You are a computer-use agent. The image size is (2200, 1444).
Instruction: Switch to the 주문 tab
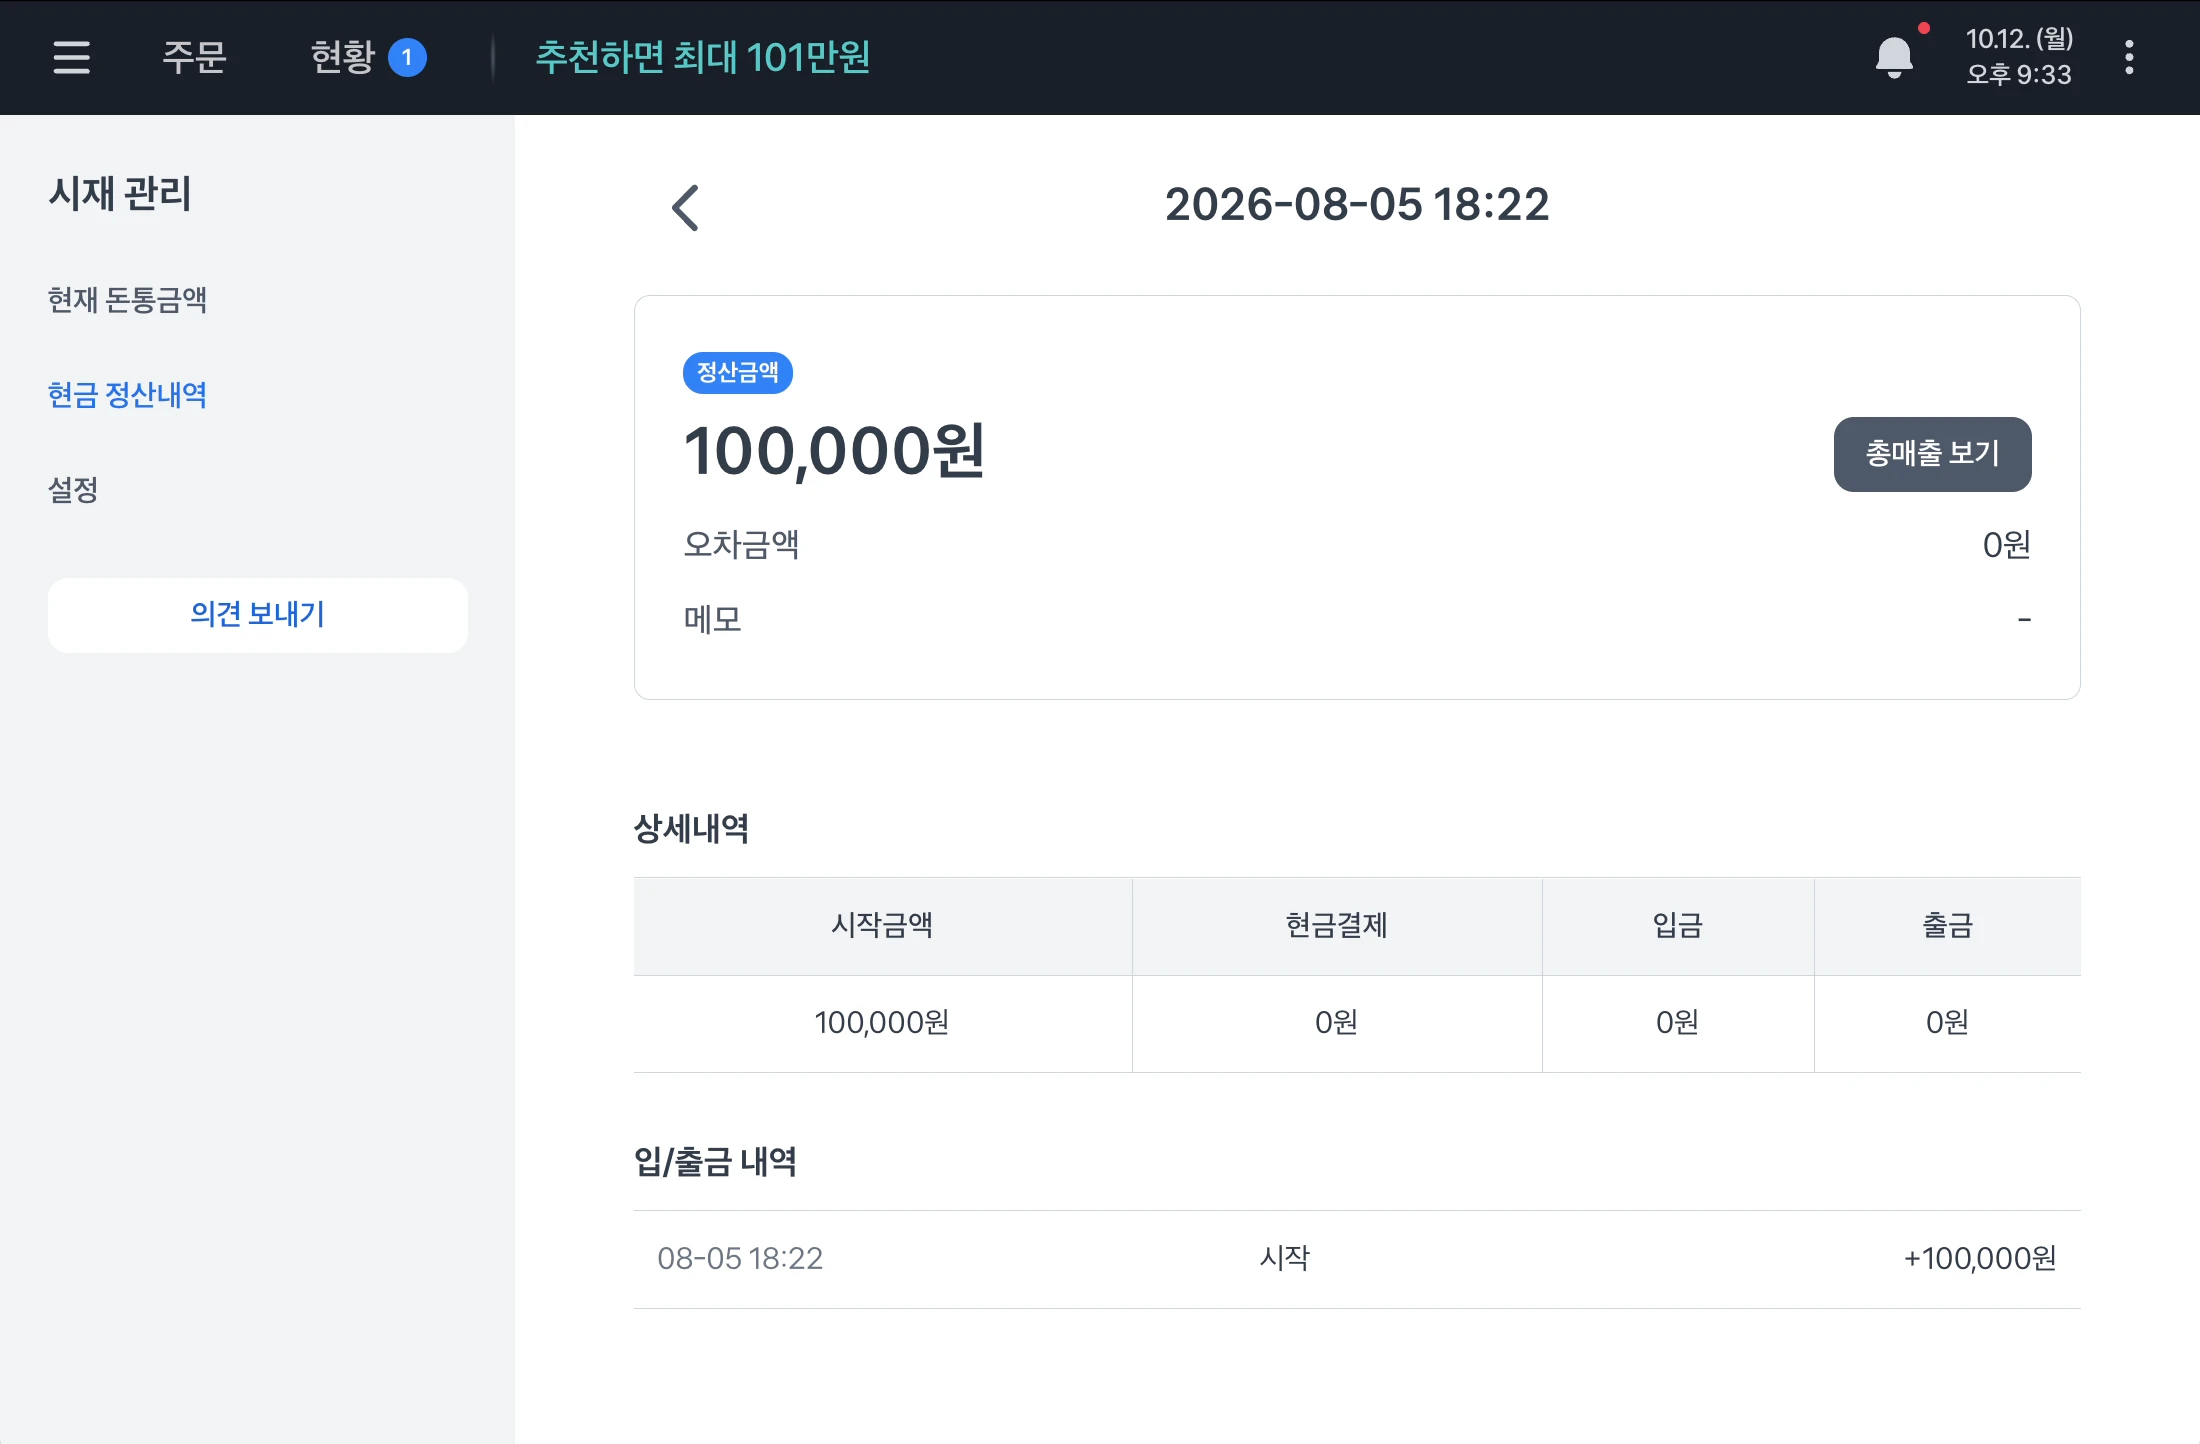coord(194,57)
